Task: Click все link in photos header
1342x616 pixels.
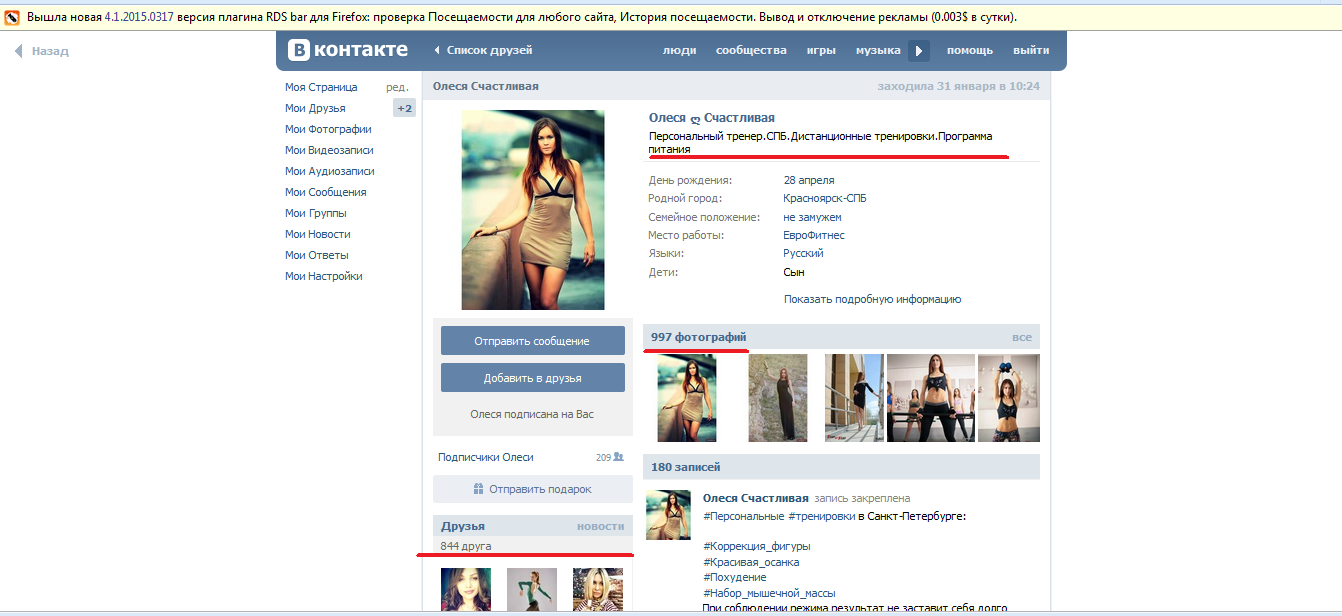Action: click(1021, 337)
